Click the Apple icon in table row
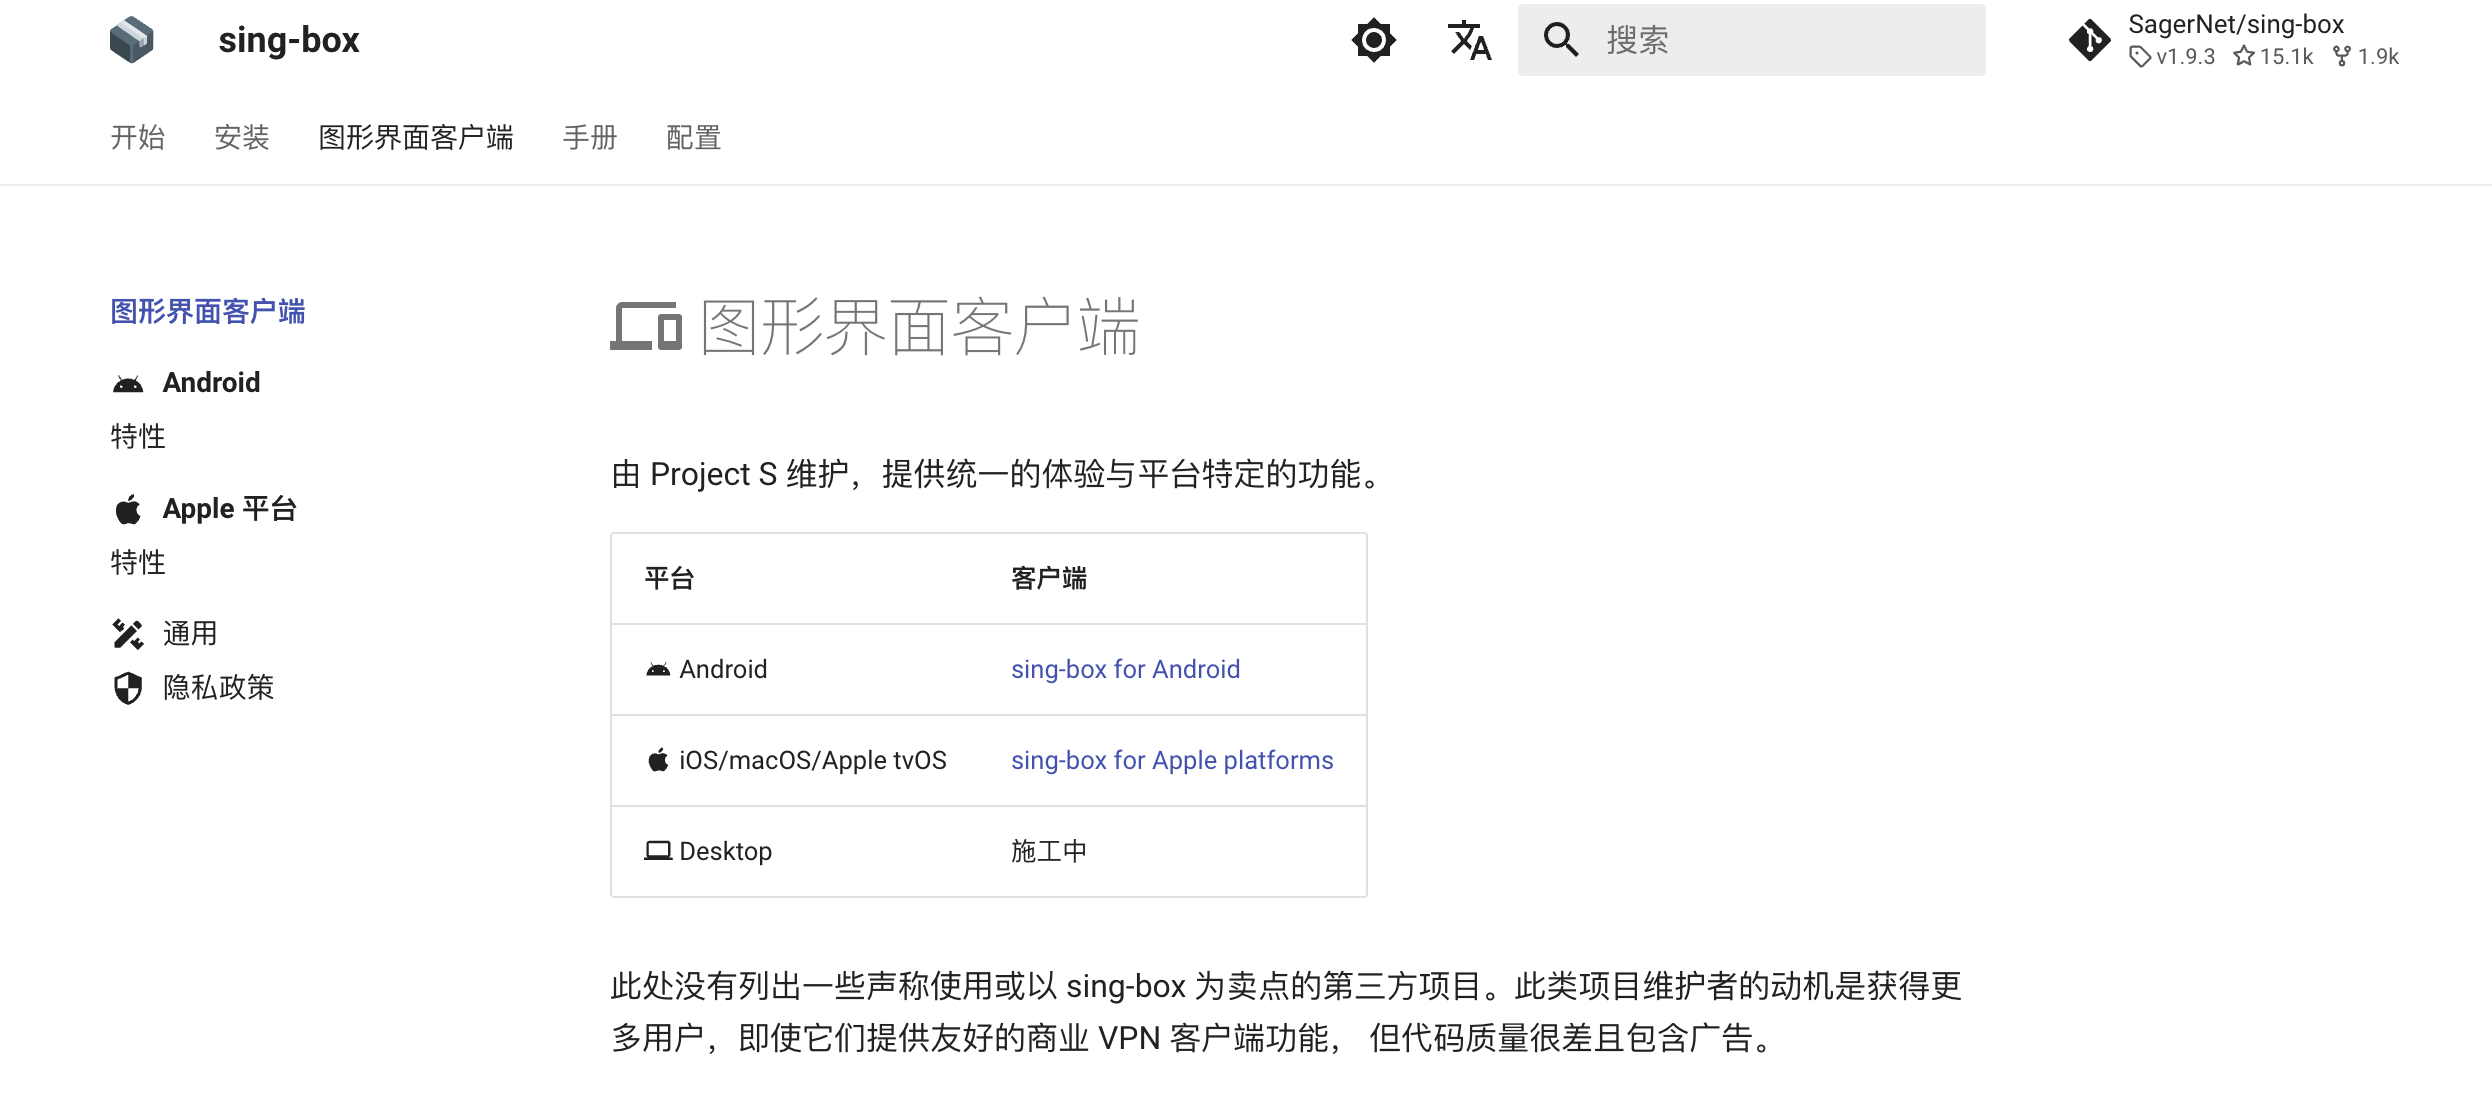The height and width of the screenshot is (1100, 2492). coord(658,760)
